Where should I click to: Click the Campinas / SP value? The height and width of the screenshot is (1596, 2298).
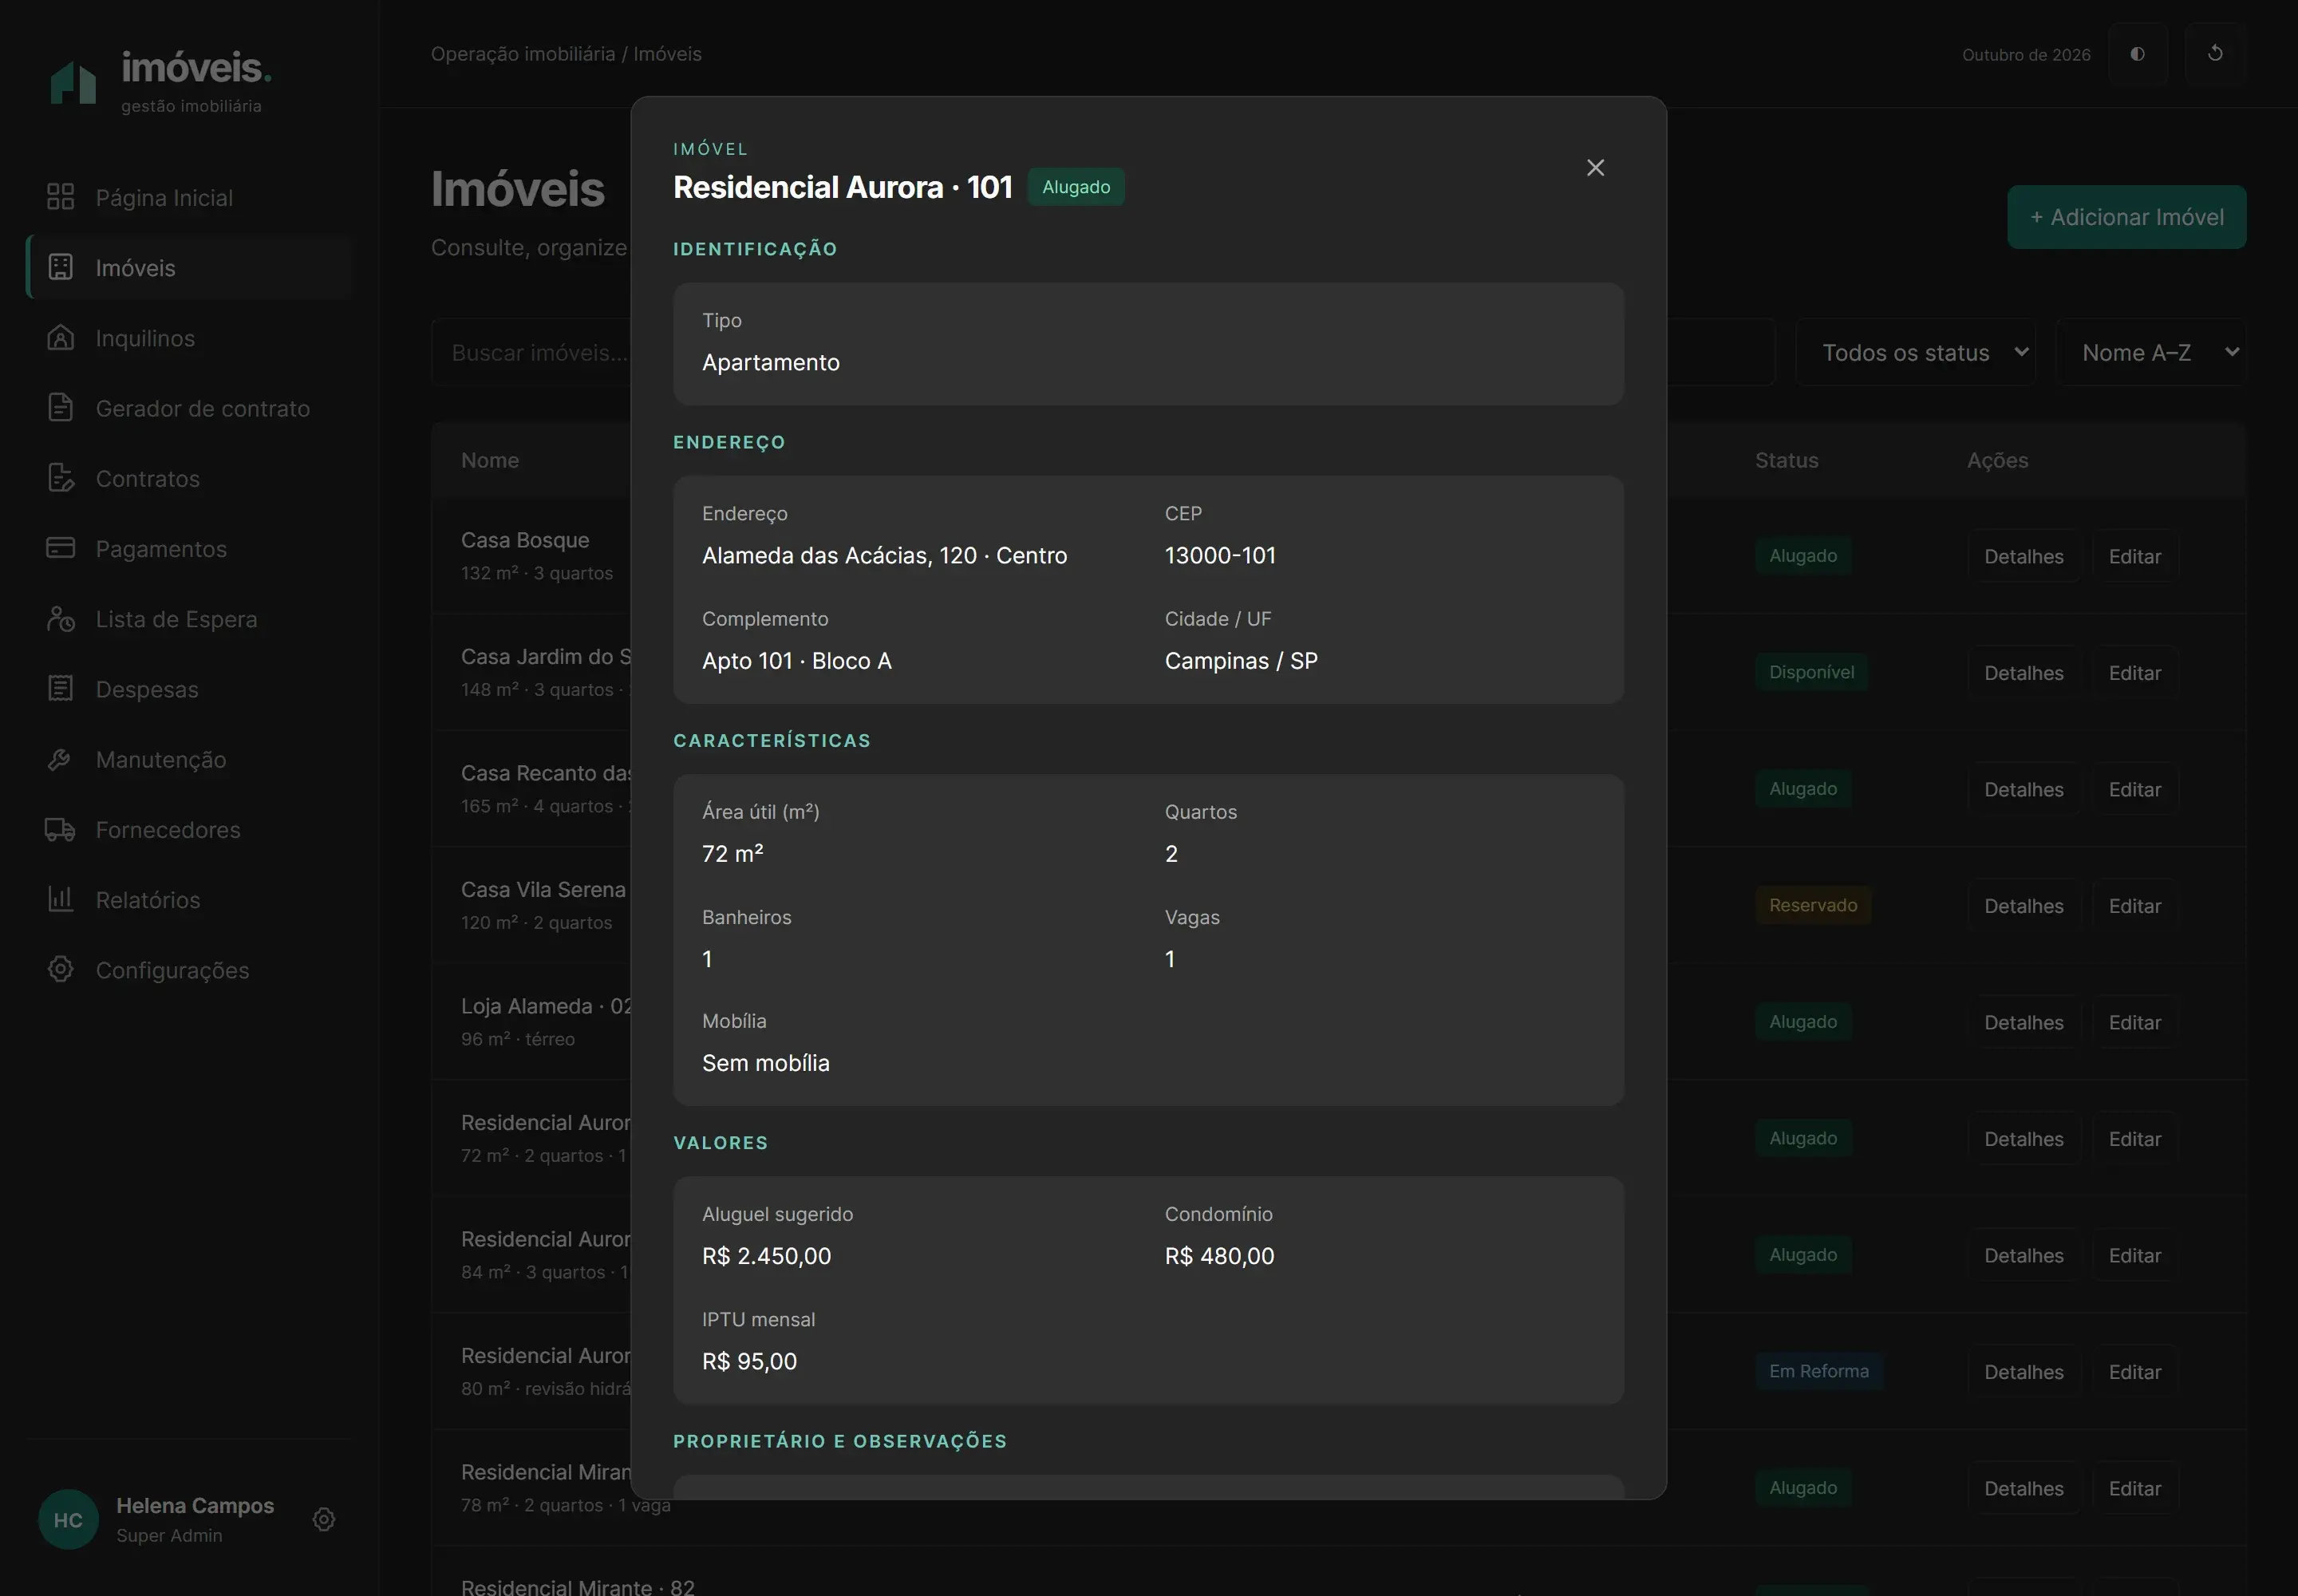pos(1241,661)
